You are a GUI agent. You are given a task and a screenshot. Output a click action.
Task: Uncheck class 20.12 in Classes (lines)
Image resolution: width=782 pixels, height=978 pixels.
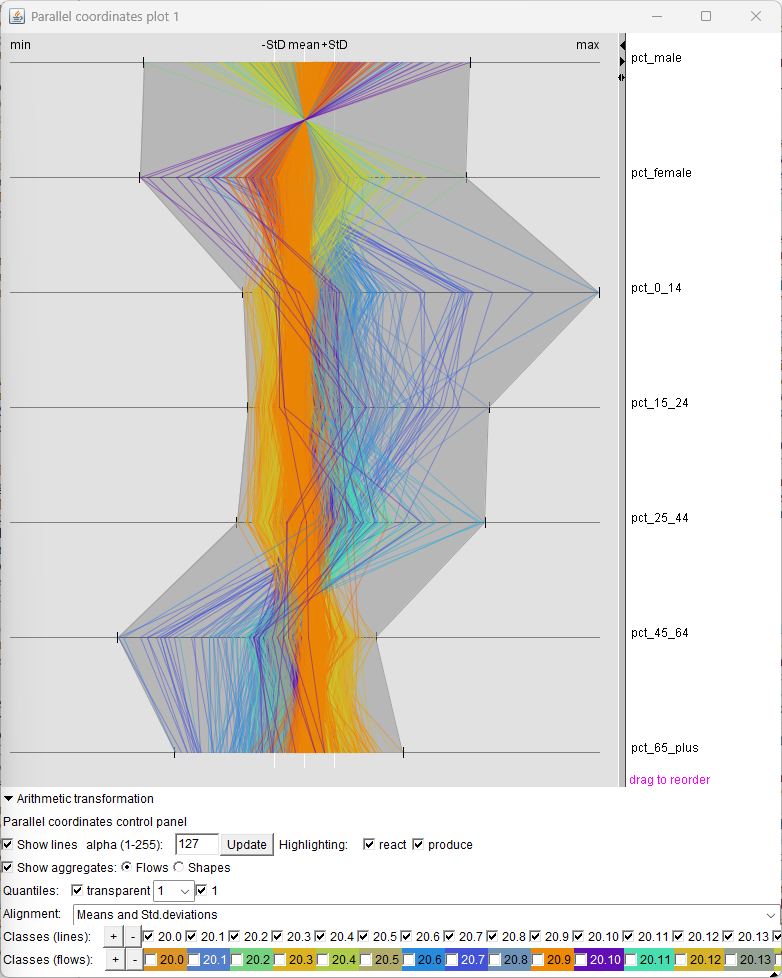678,936
